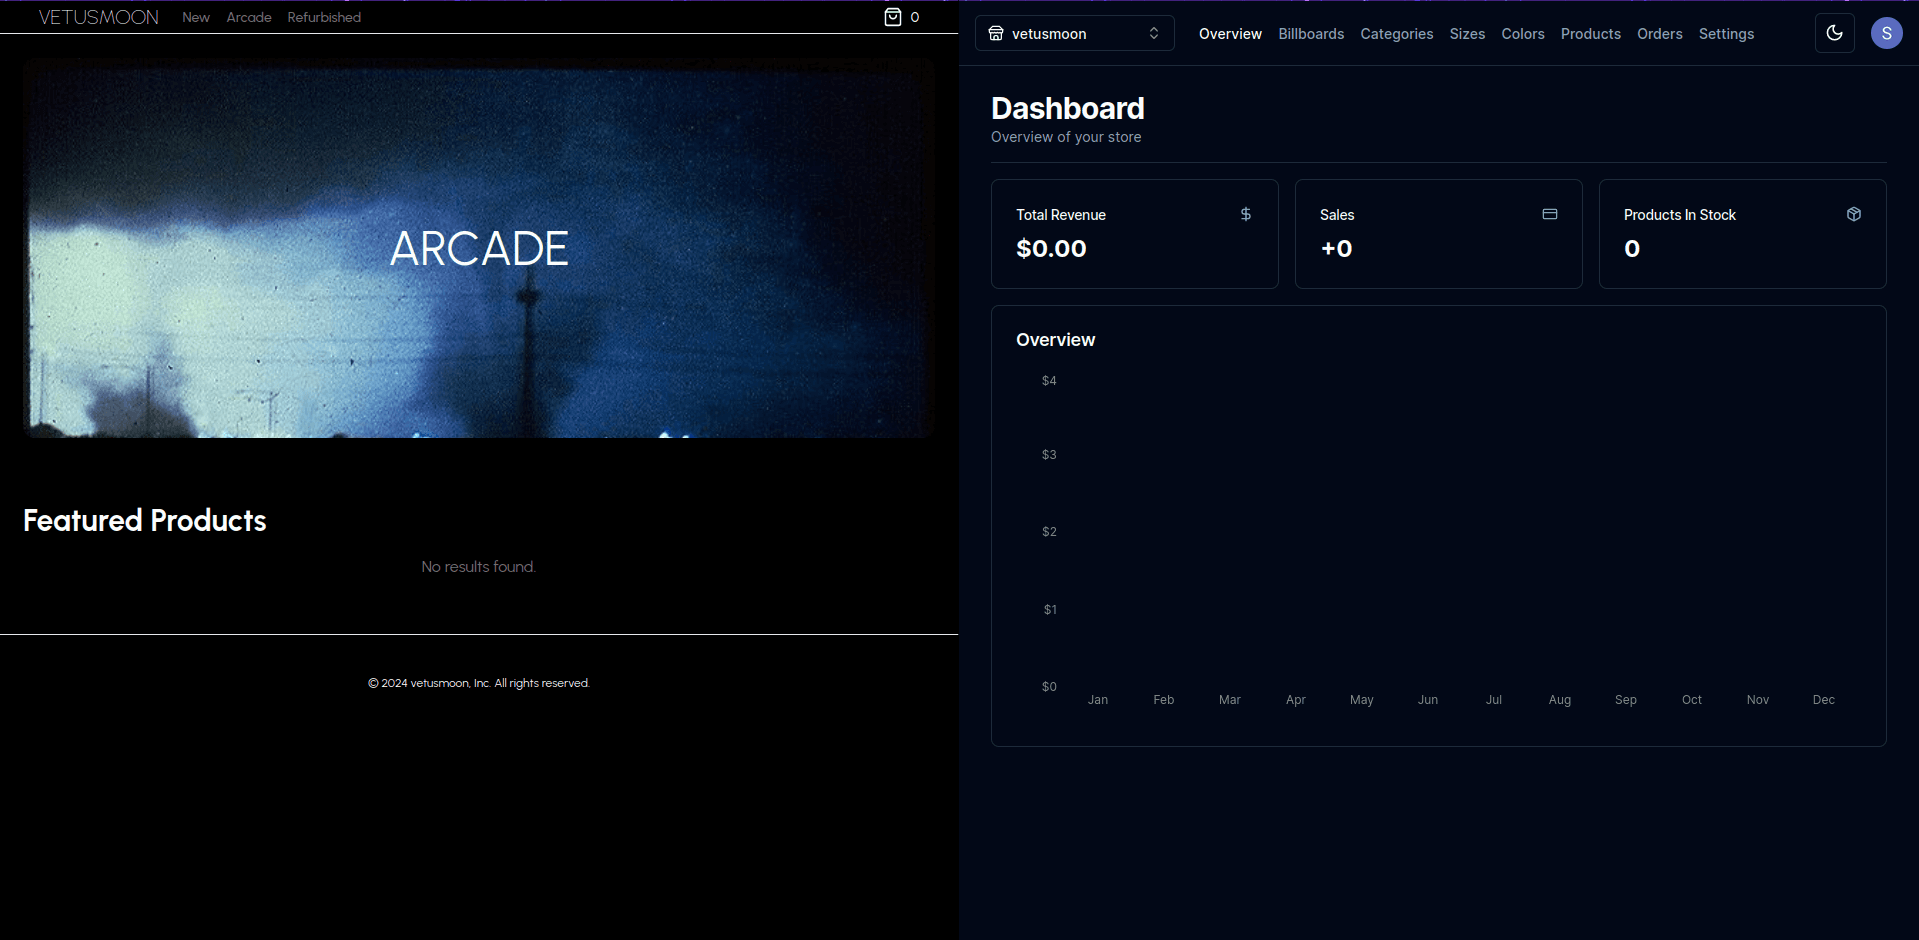The image size is (1919, 940).
Task: Switch to the Billboards tab
Action: (x=1310, y=33)
